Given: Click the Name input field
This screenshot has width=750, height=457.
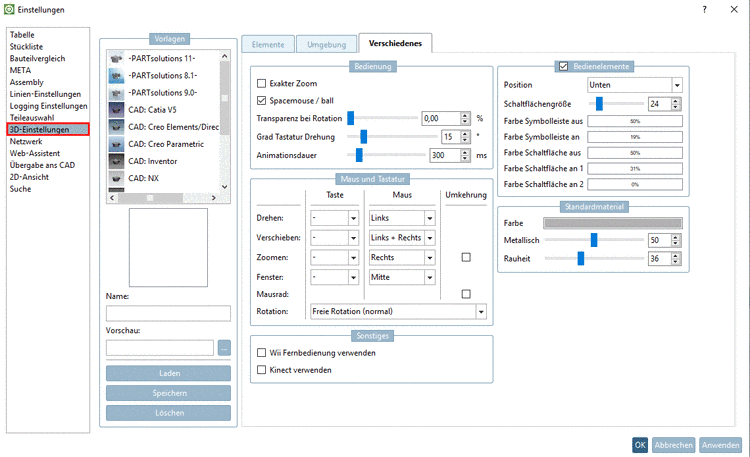Looking at the screenshot, I should tap(168, 313).
